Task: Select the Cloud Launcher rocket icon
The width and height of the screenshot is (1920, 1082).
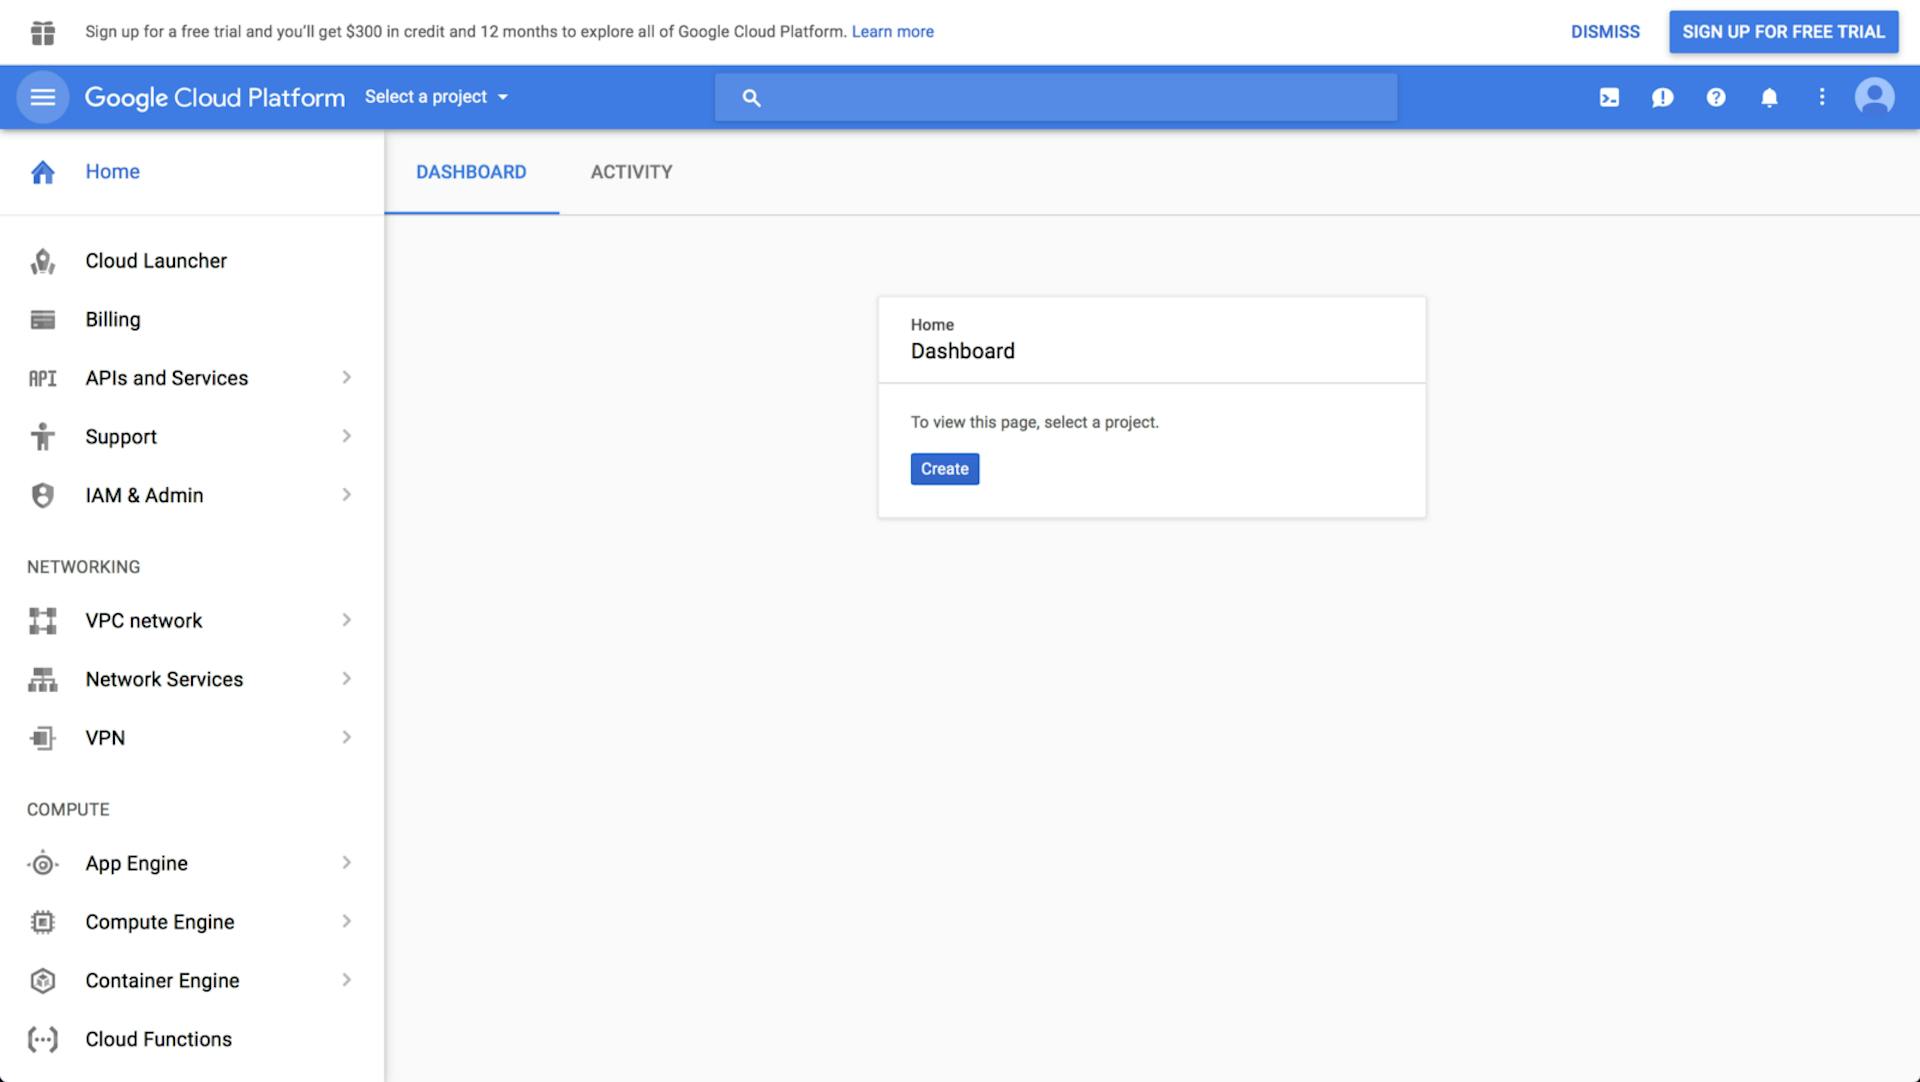Action: (x=42, y=260)
